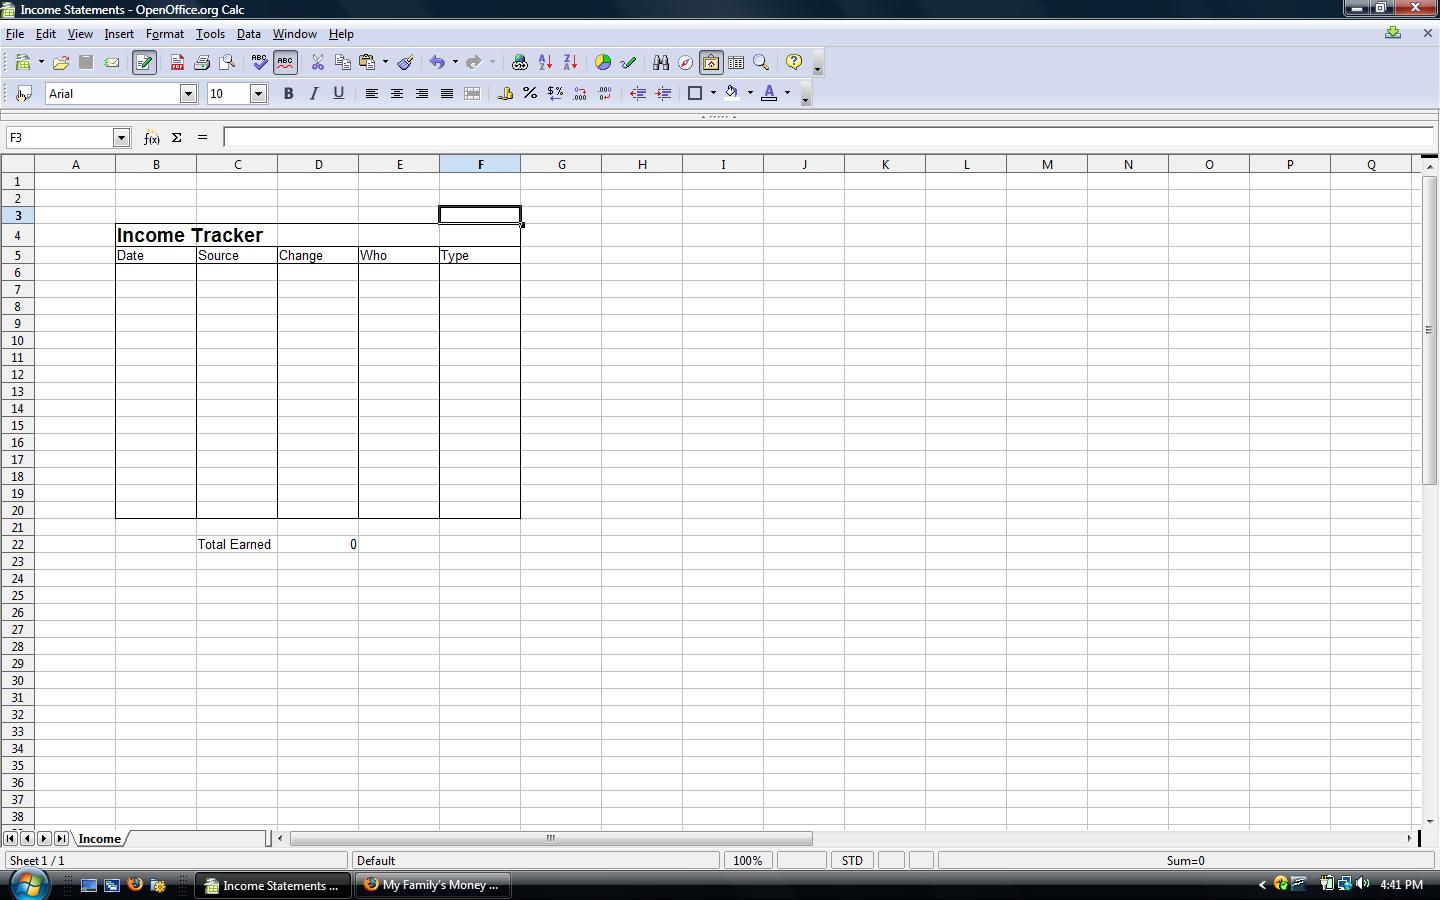Switch to My Family's Money taskbar window
The height and width of the screenshot is (900, 1440).
pos(432,885)
